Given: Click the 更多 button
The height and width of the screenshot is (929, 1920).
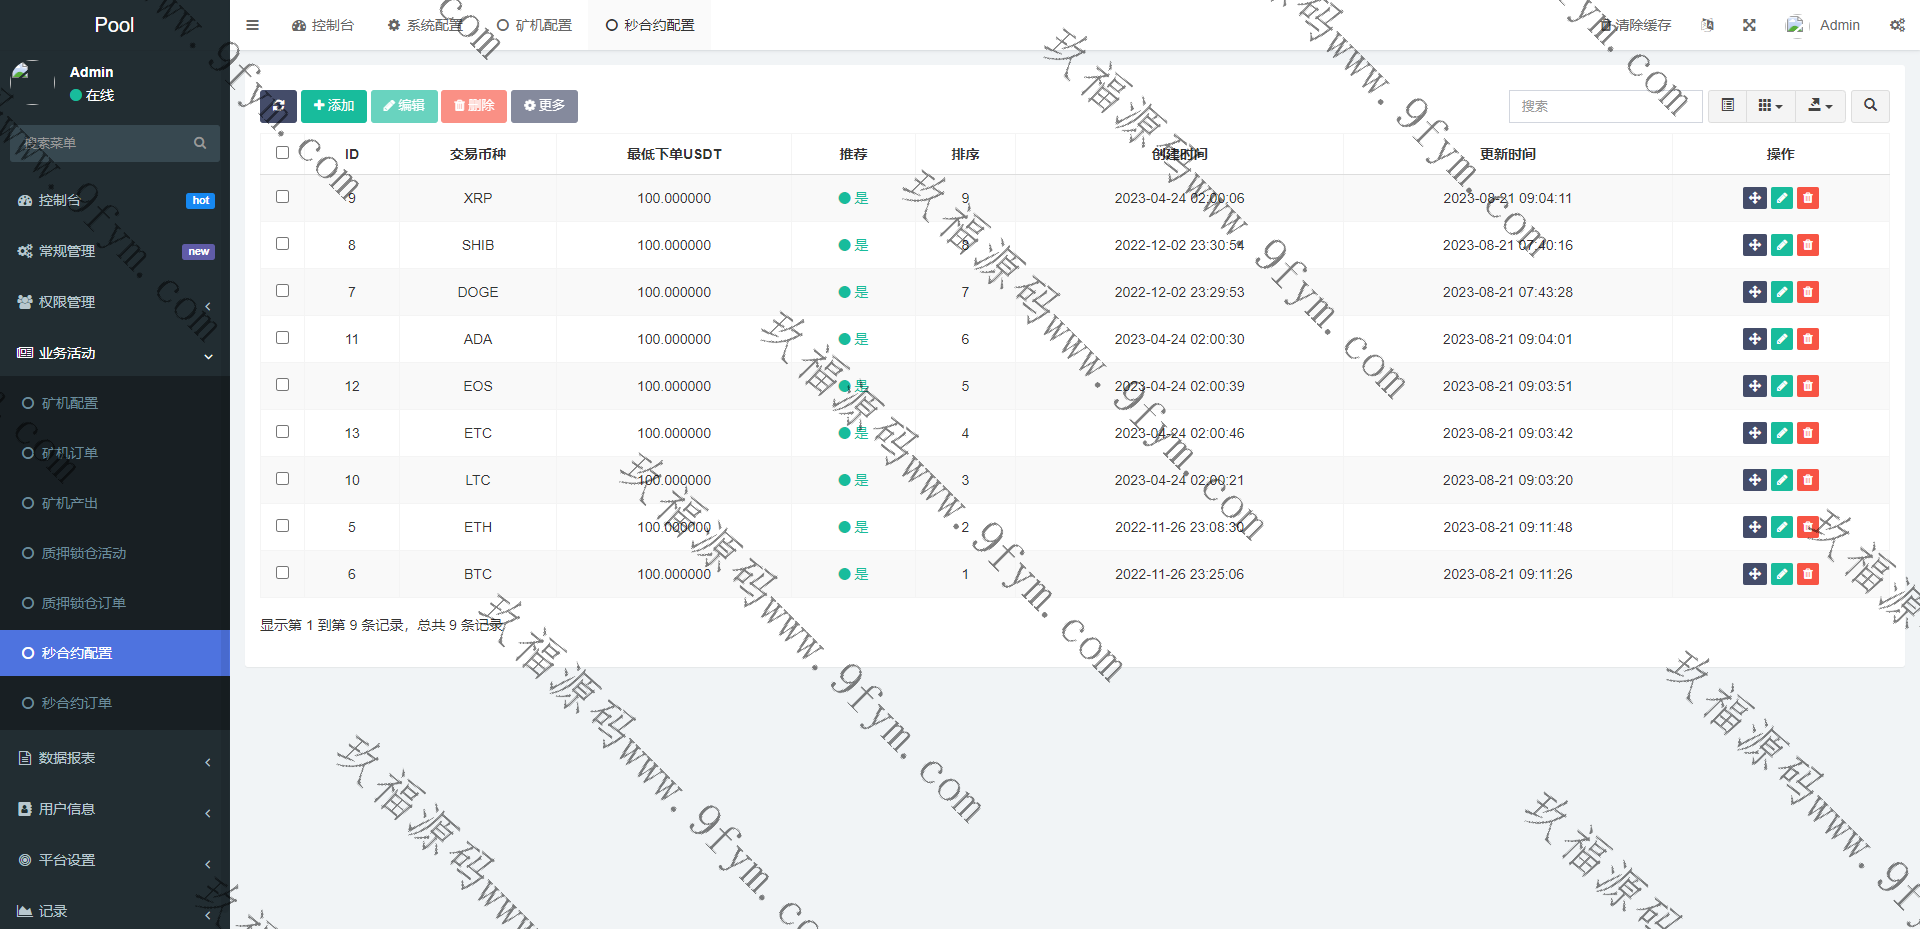Looking at the screenshot, I should pos(544,106).
